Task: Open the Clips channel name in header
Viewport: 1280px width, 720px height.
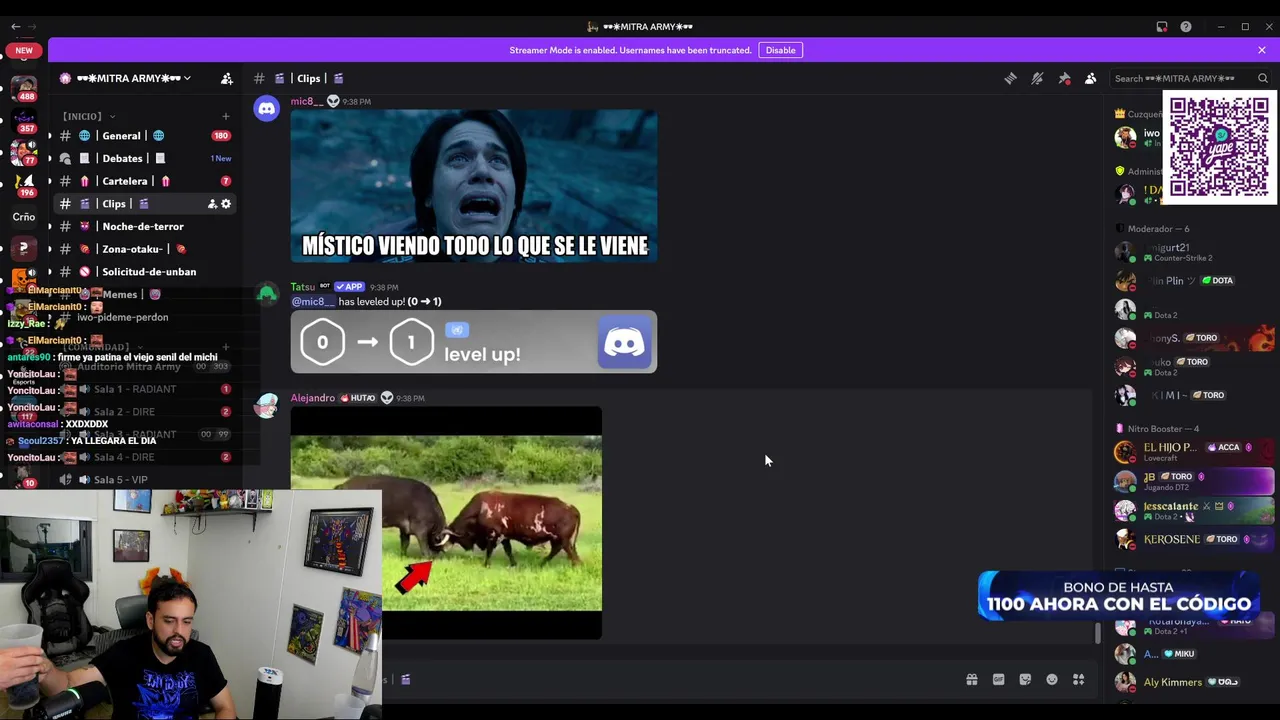Action: coord(308,78)
